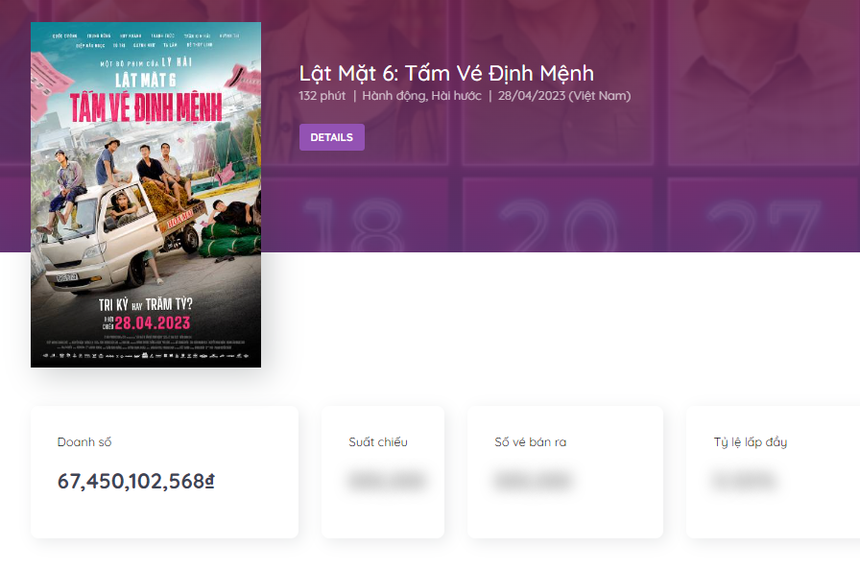860x570 pixels.
Task: Click the faded number 27 in the banner
Action: 763,225
